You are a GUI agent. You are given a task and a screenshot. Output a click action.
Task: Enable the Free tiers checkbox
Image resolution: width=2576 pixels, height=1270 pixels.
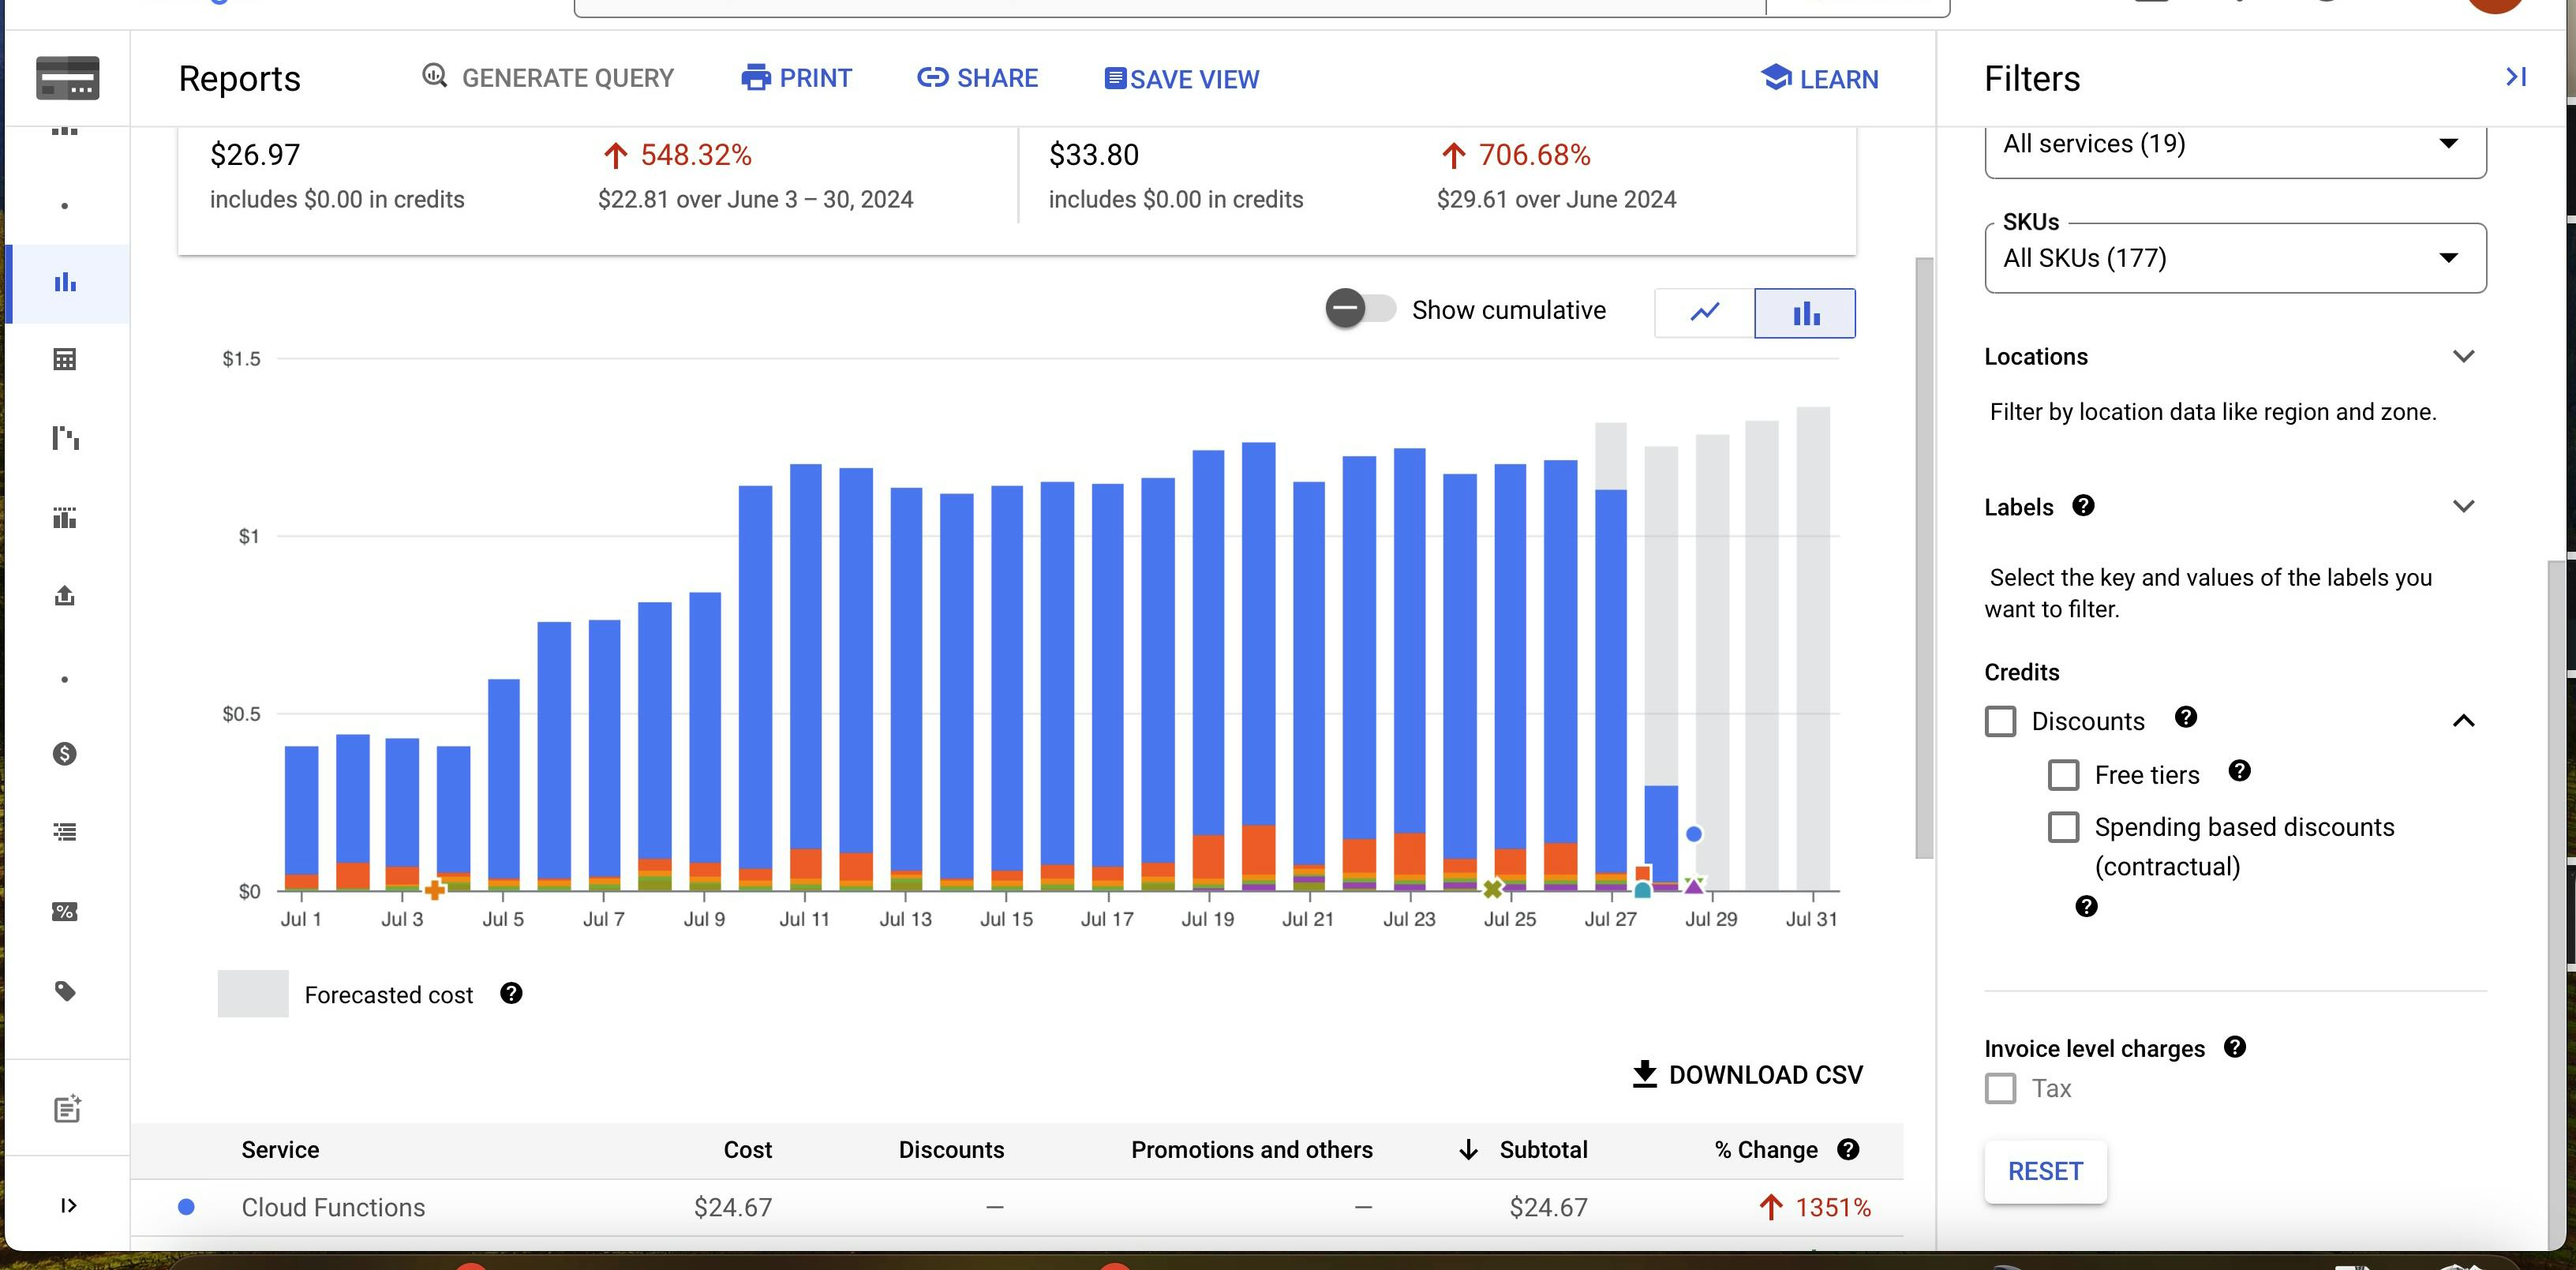[2063, 775]
